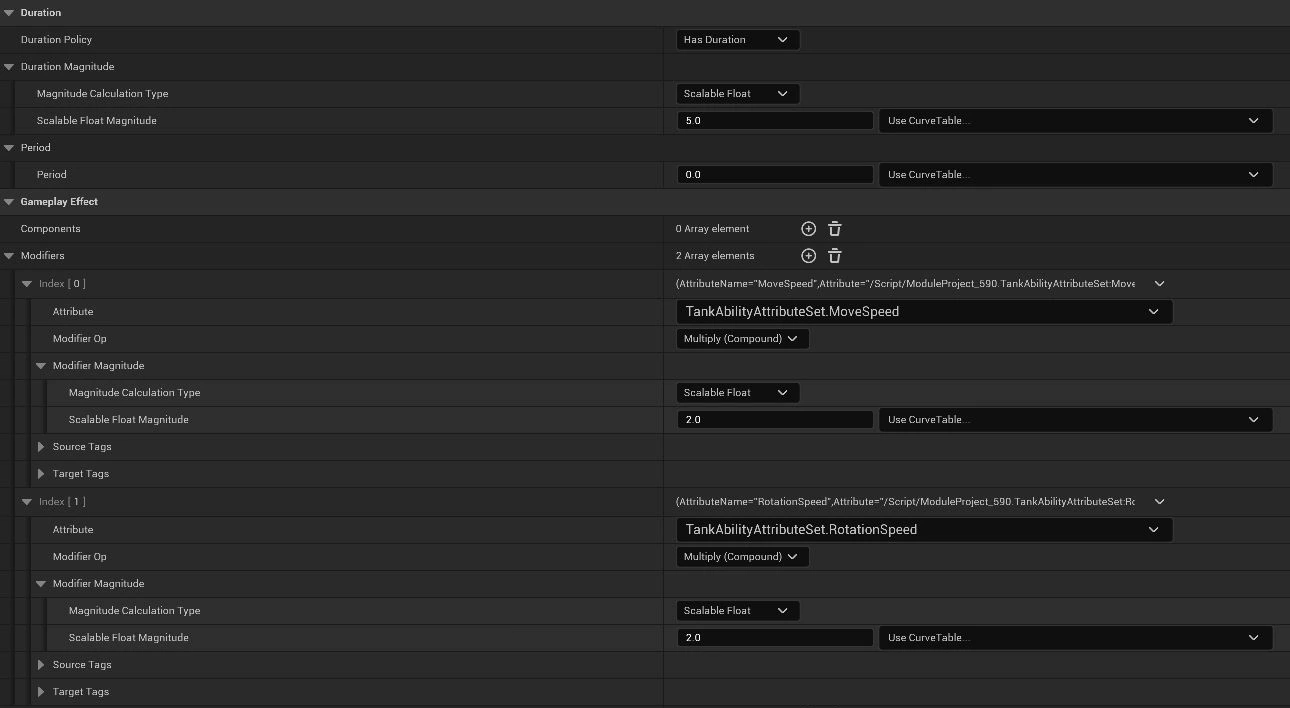The width and height of the screenshot is (1290, 708).
Task: Open Index 0 element options arrow
Action: 1159,284
